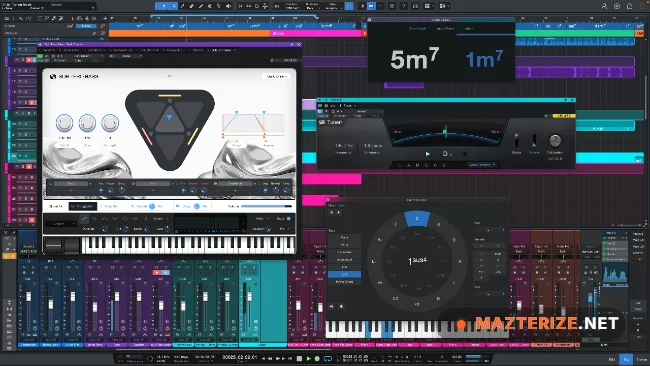Click the next chord arrow in chord selector
This screenshot has height=366, width=650.
[x=339, y=212]
